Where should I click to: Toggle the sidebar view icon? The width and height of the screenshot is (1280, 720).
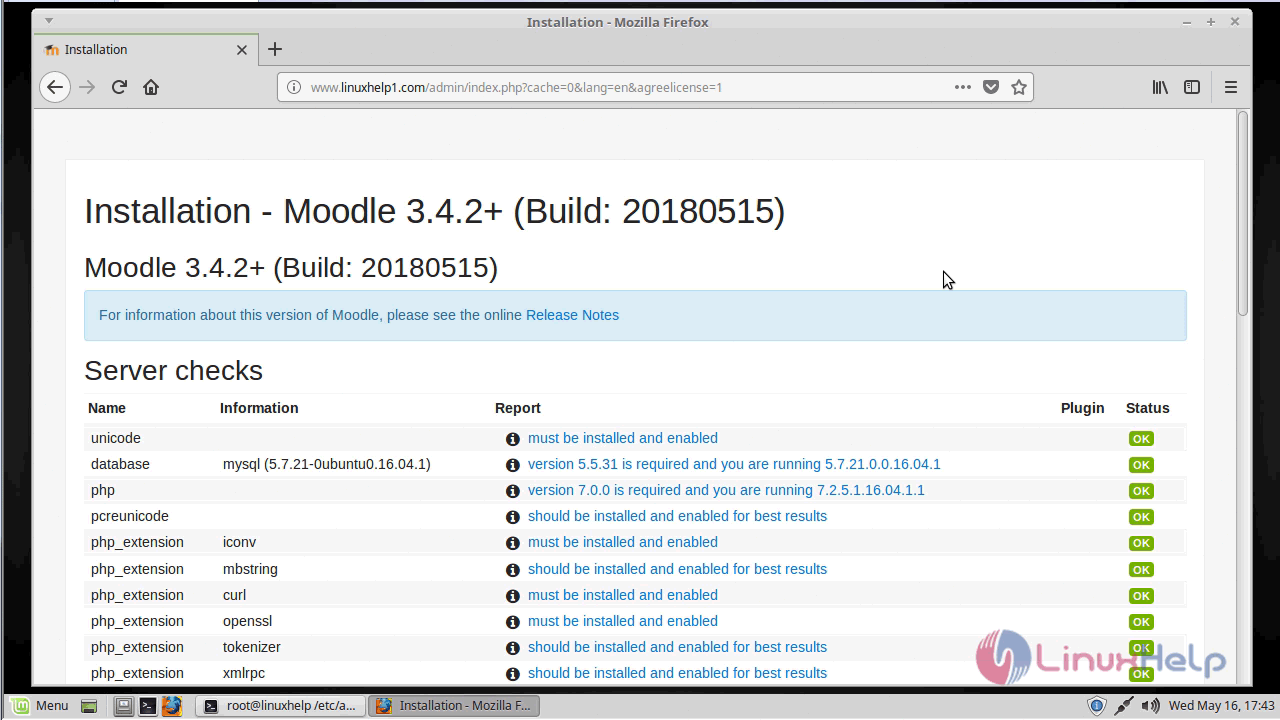[1192, 87]
